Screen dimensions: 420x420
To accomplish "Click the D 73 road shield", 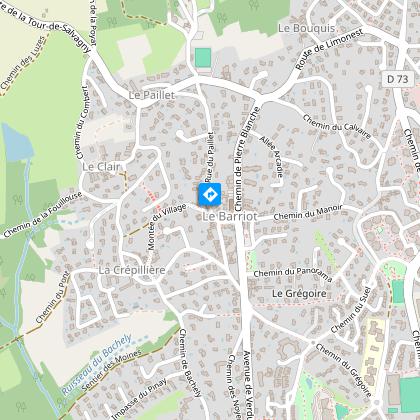I will pos(398,79).
